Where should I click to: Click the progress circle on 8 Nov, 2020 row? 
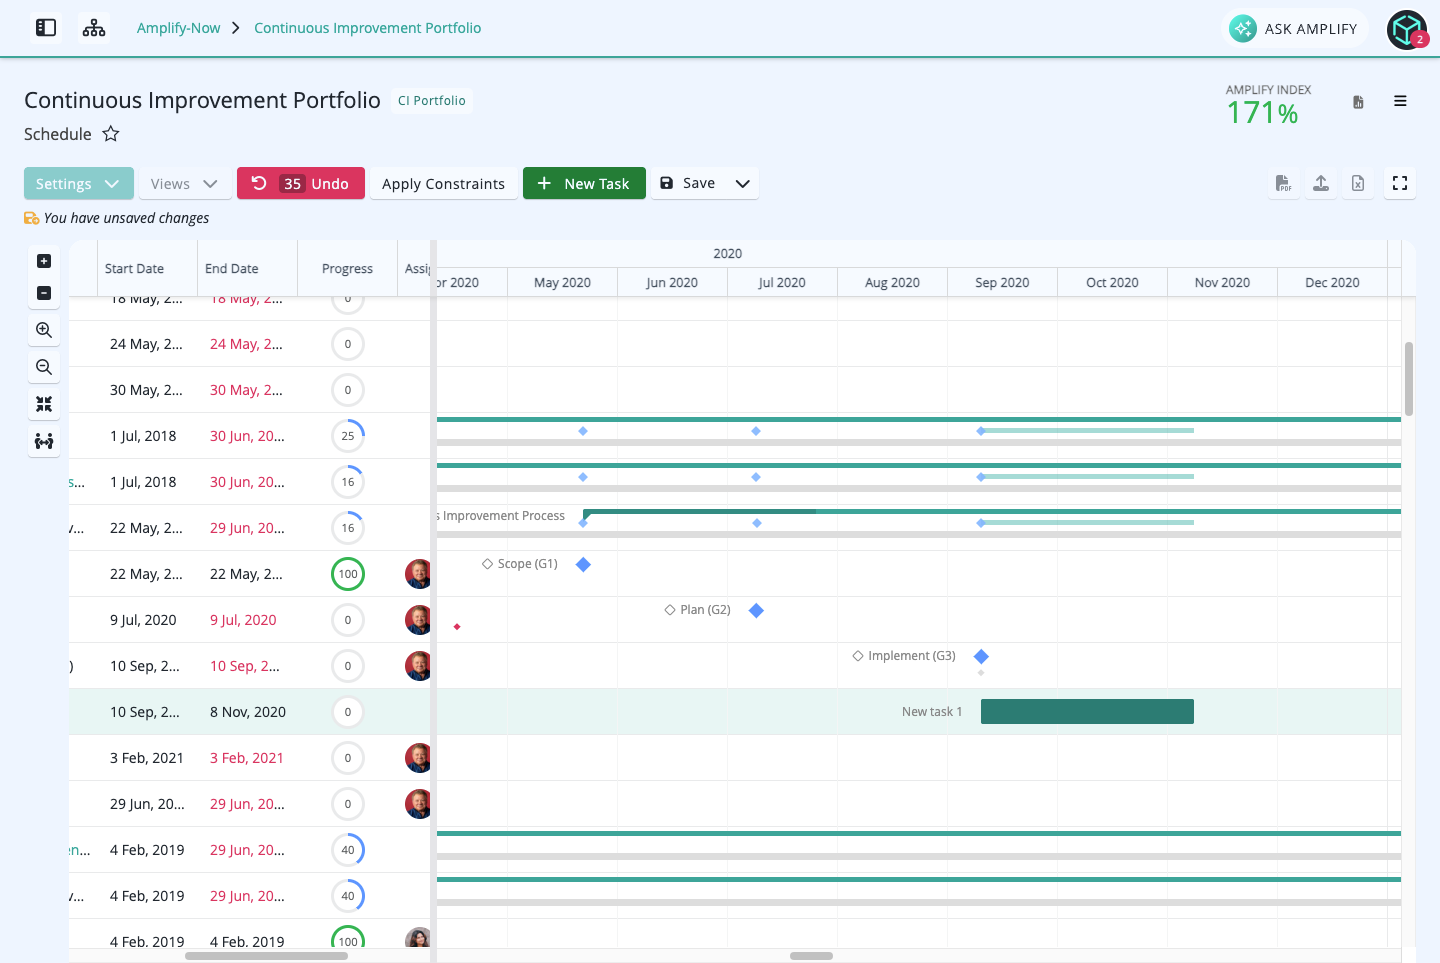coord(348,712)
